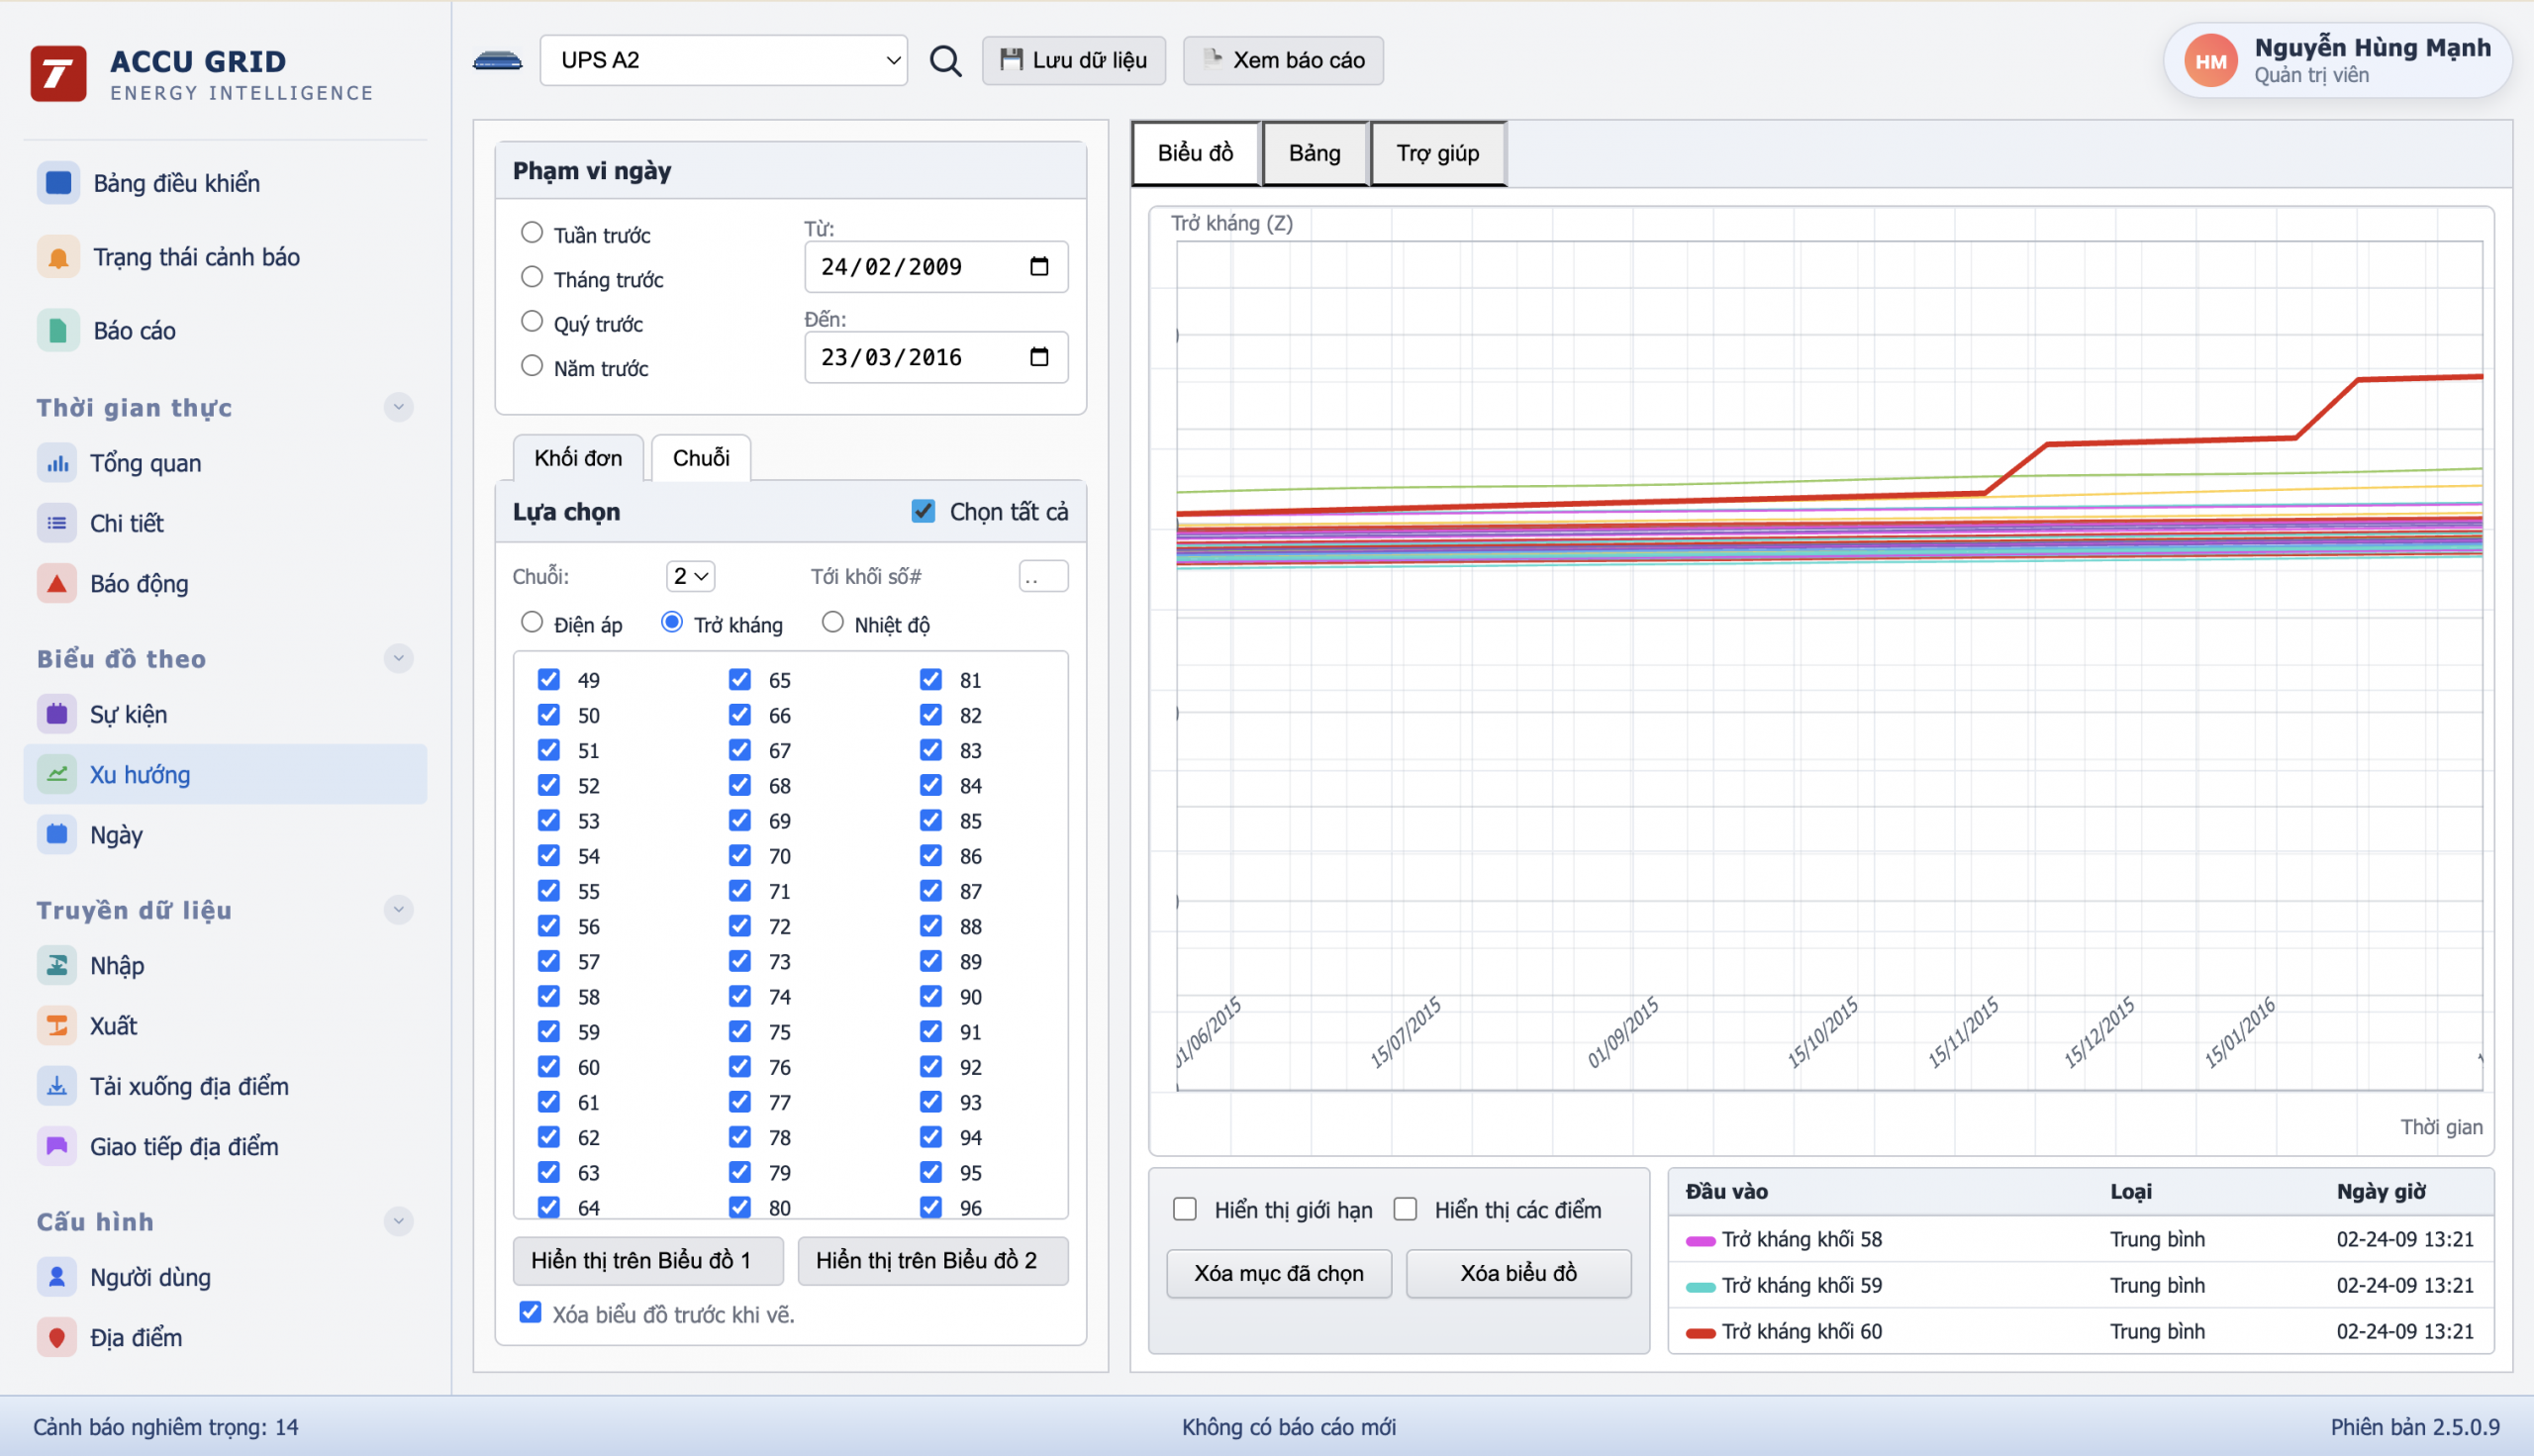2534x1456 pixels.
Task: Switch to the Khối đơn tab
Action: 578,458
